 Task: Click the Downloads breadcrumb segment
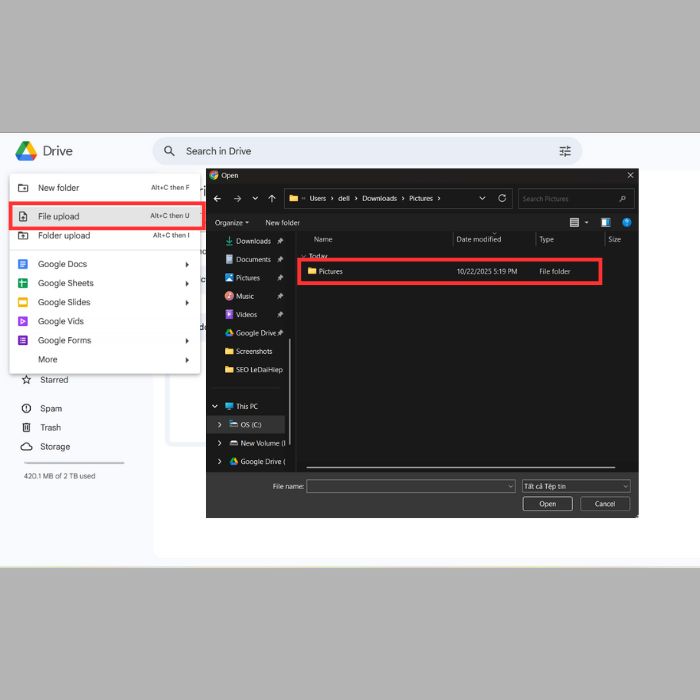(x=379, y=199)
